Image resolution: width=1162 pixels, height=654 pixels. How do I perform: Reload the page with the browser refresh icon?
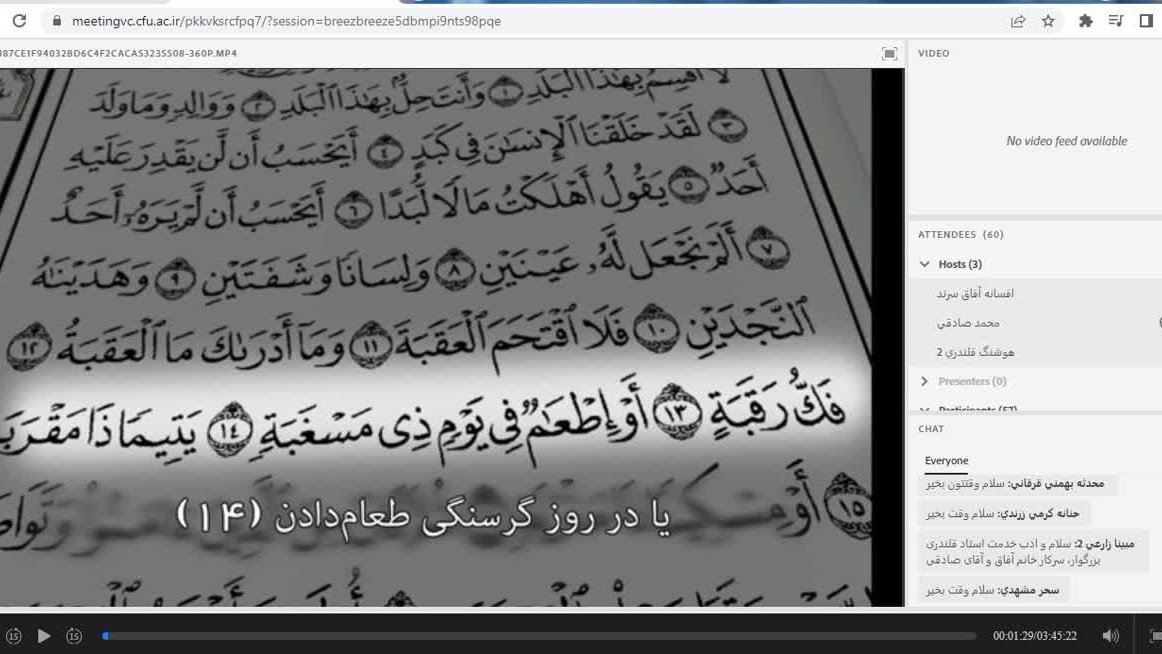pyautogui.click(x=19, y=21)
